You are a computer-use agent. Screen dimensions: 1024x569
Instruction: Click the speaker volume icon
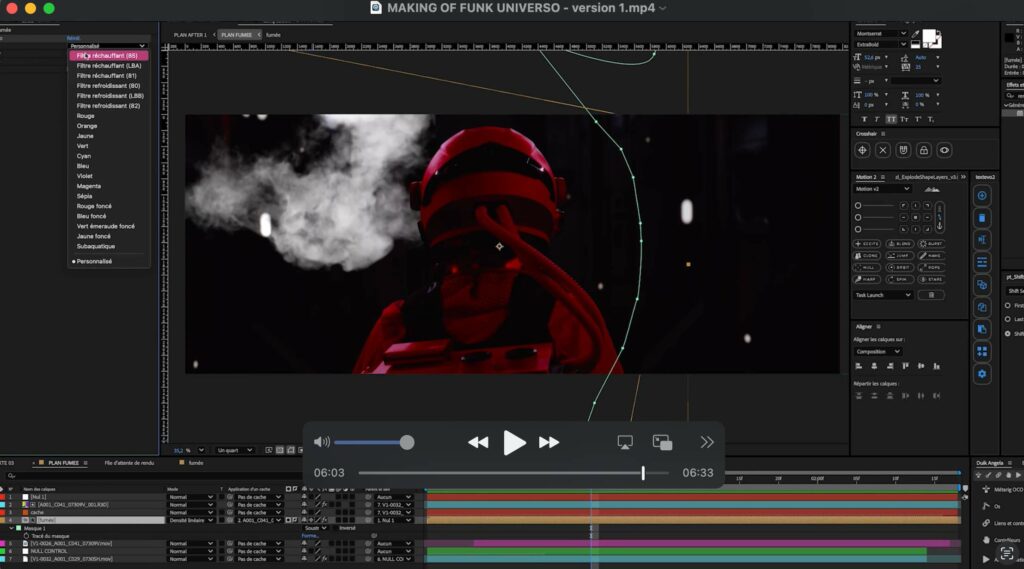[322, 442]
